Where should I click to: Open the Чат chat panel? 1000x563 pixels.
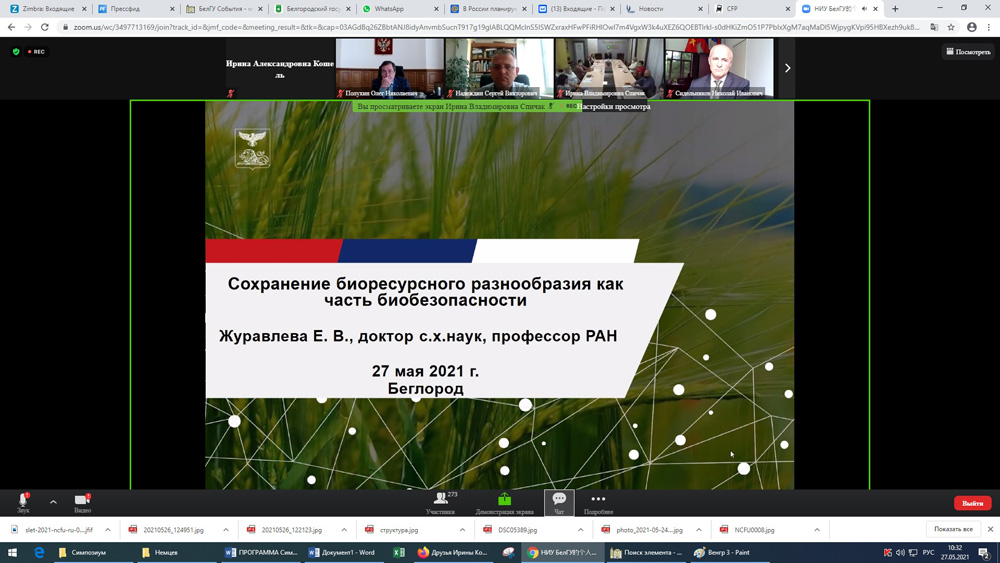click(x=559, y=500)
